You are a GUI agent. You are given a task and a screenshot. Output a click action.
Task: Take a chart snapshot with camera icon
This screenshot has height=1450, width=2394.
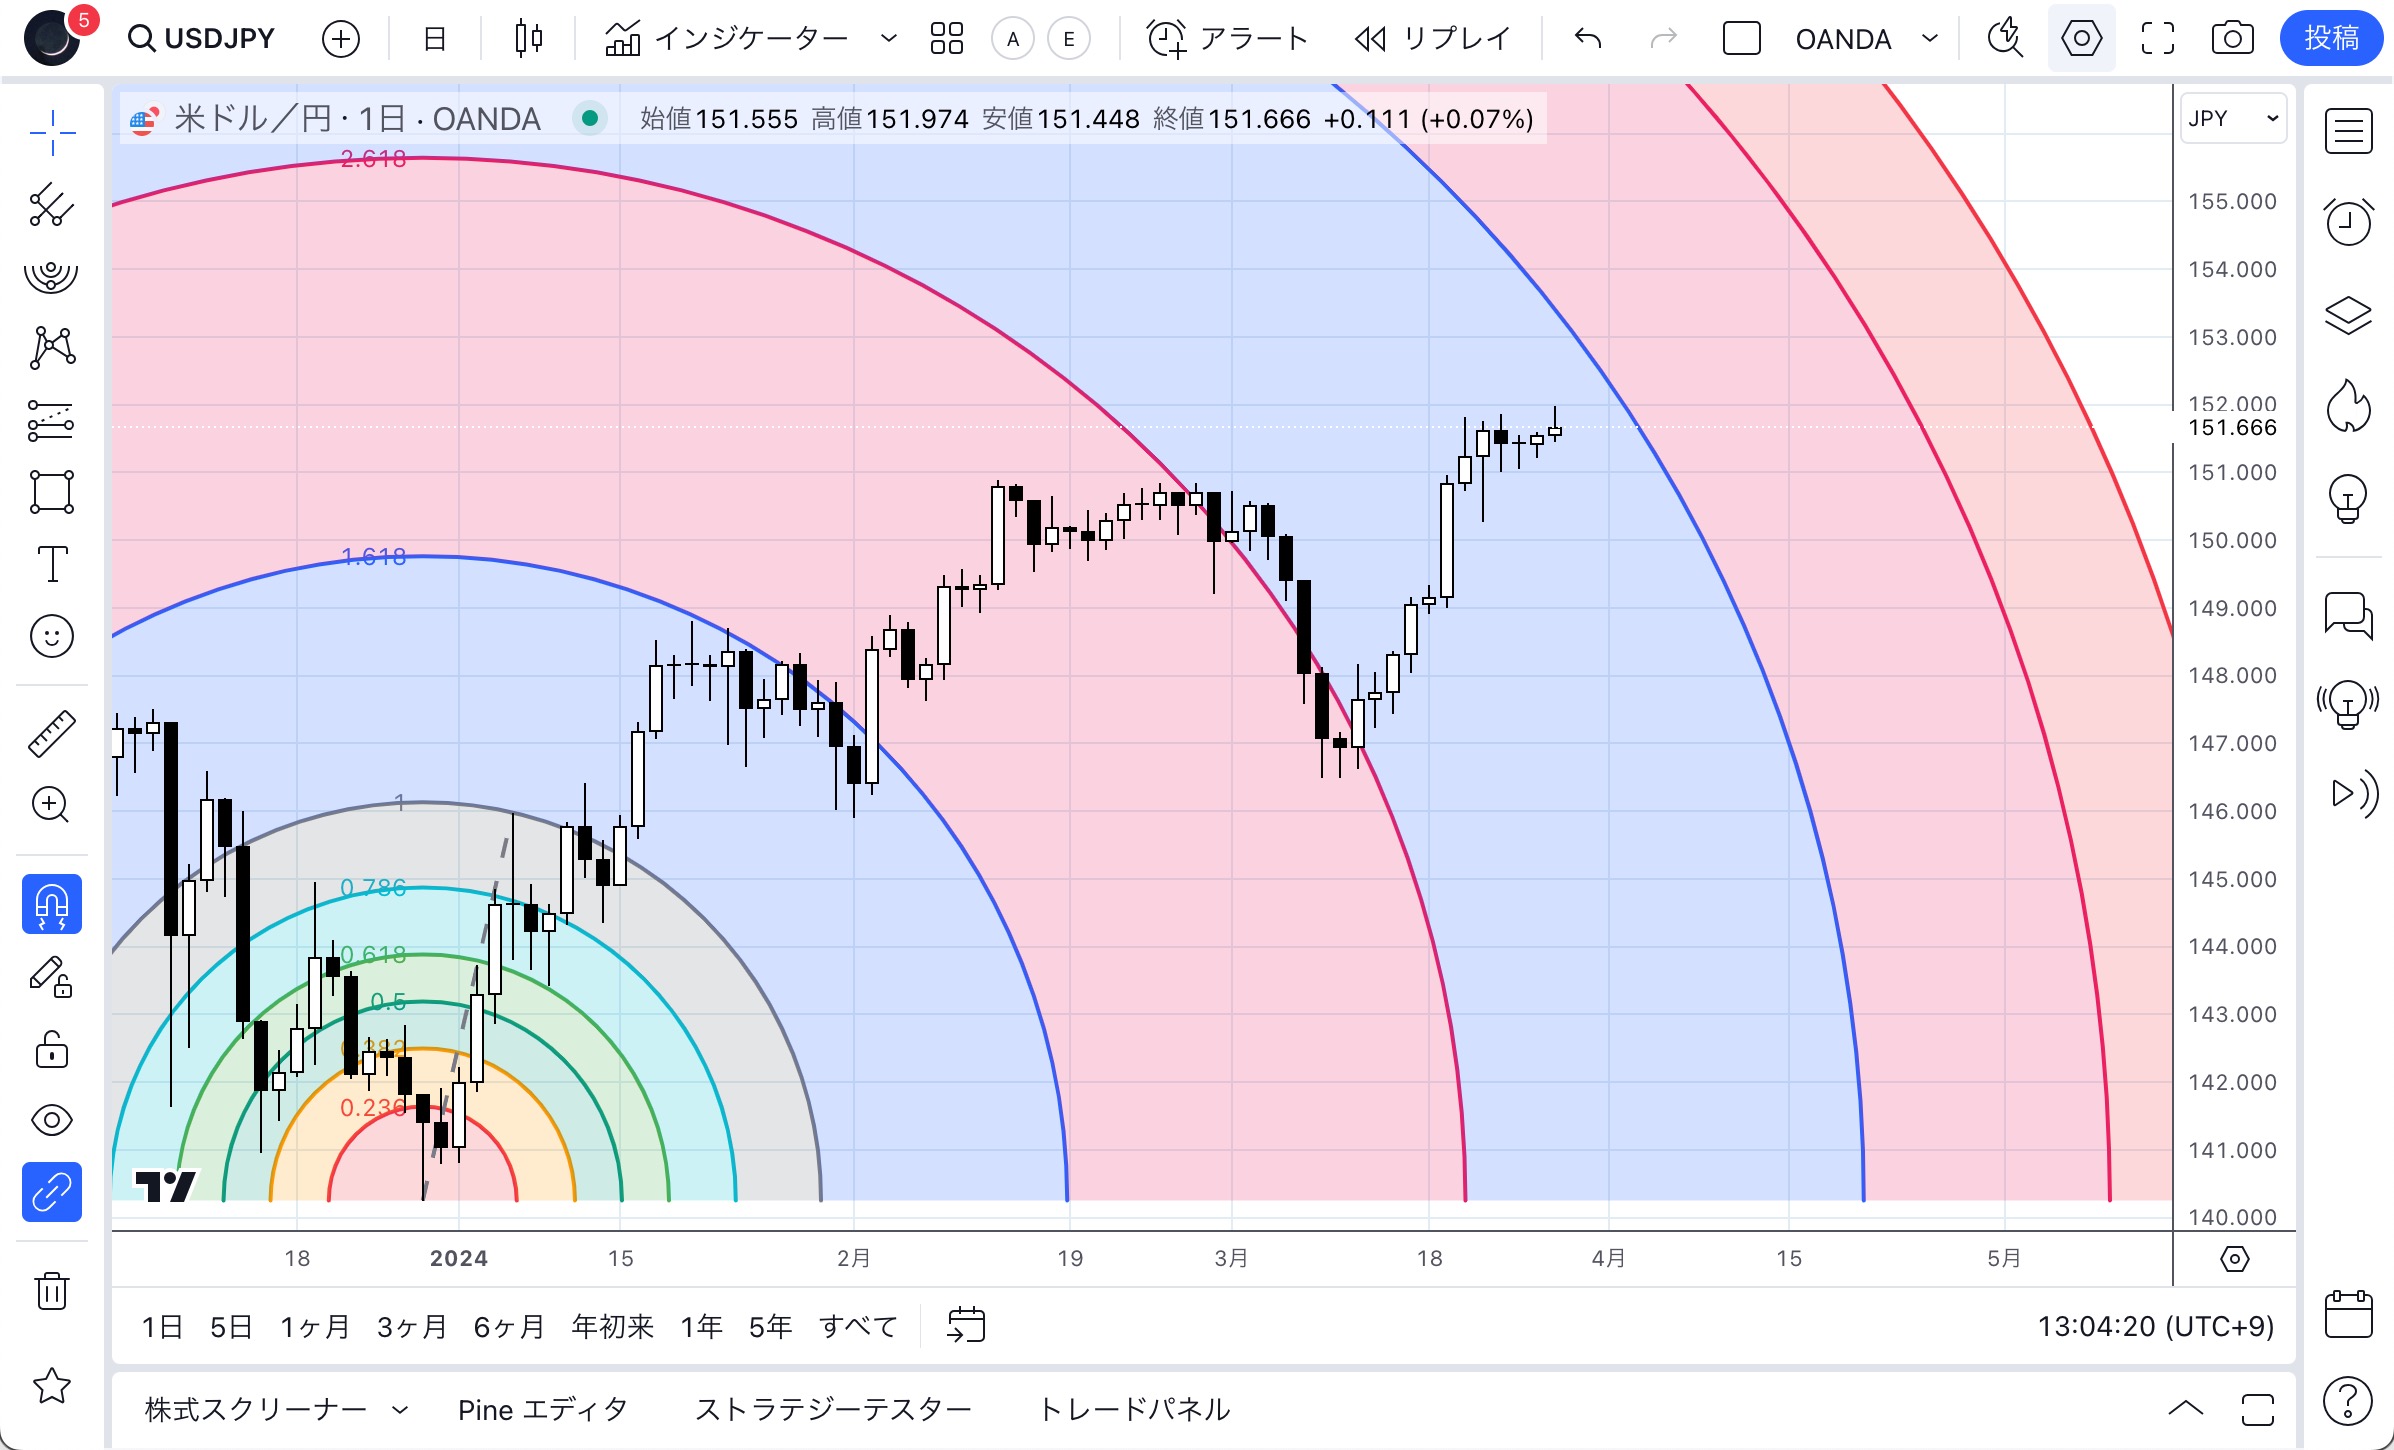click(2232, 39)
